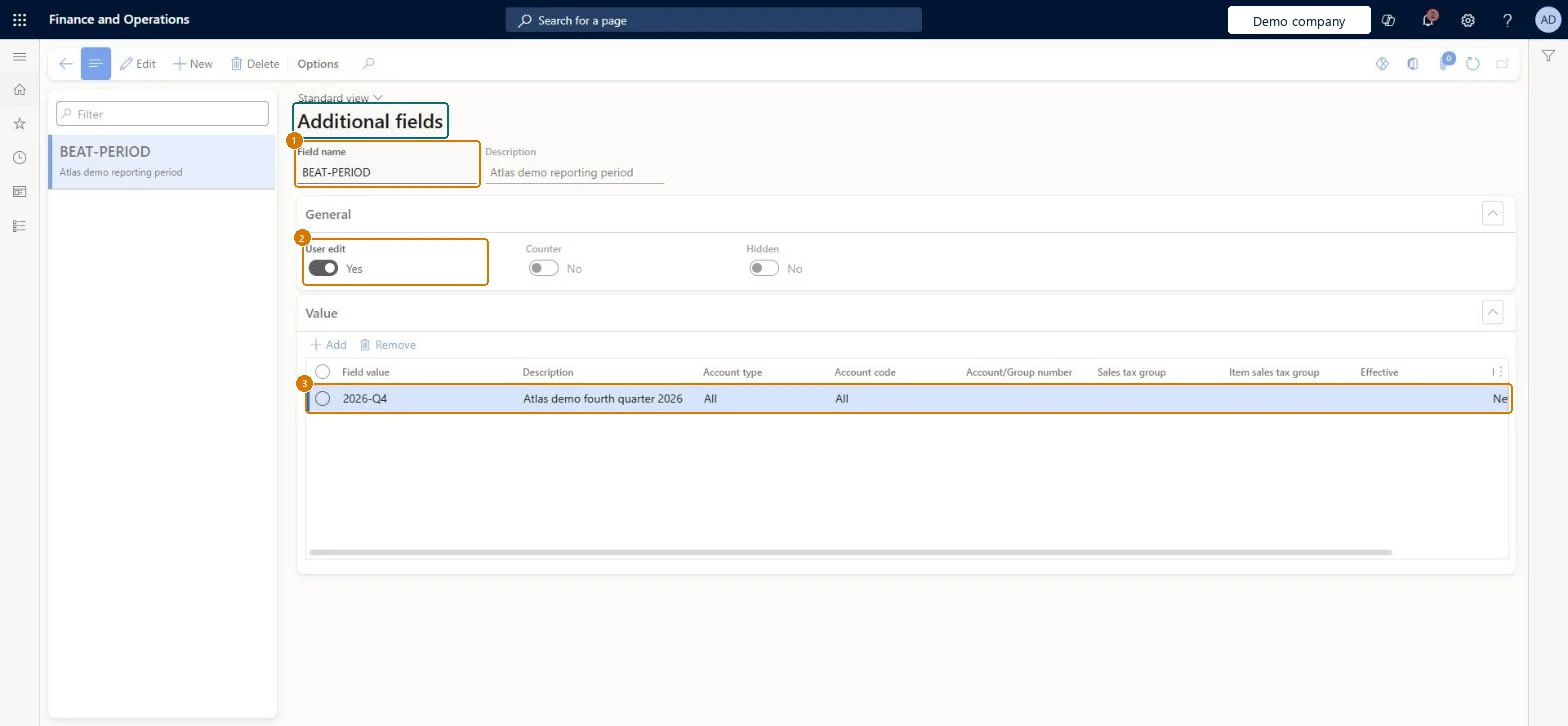Click the Delete button

(255, 64)
